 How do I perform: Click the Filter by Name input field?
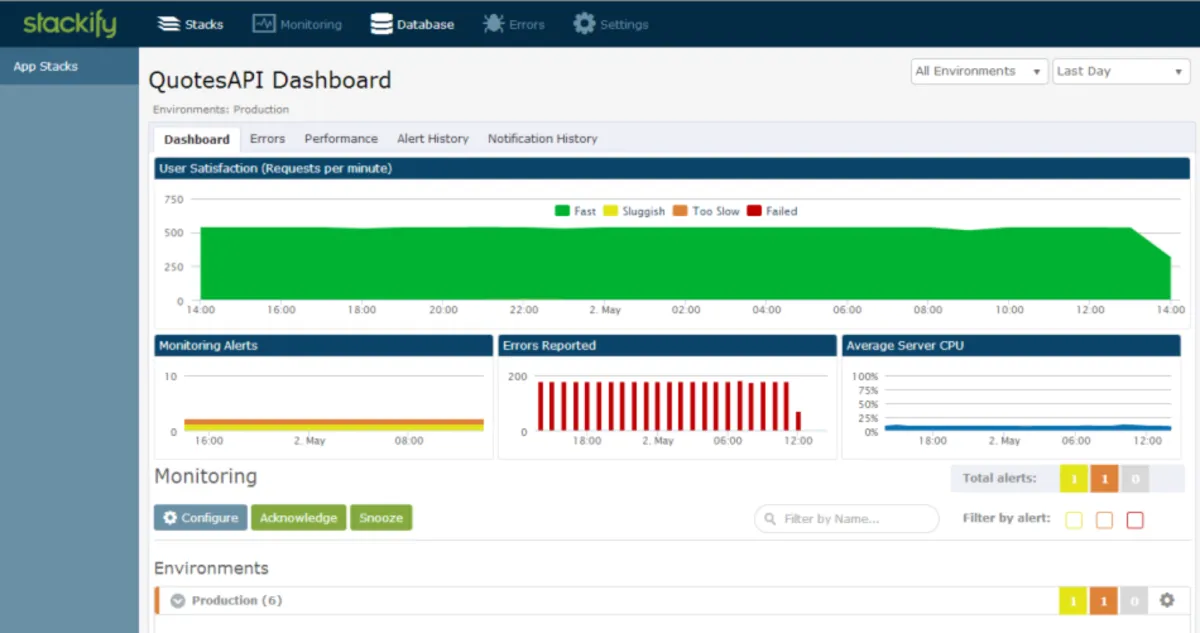855,519
